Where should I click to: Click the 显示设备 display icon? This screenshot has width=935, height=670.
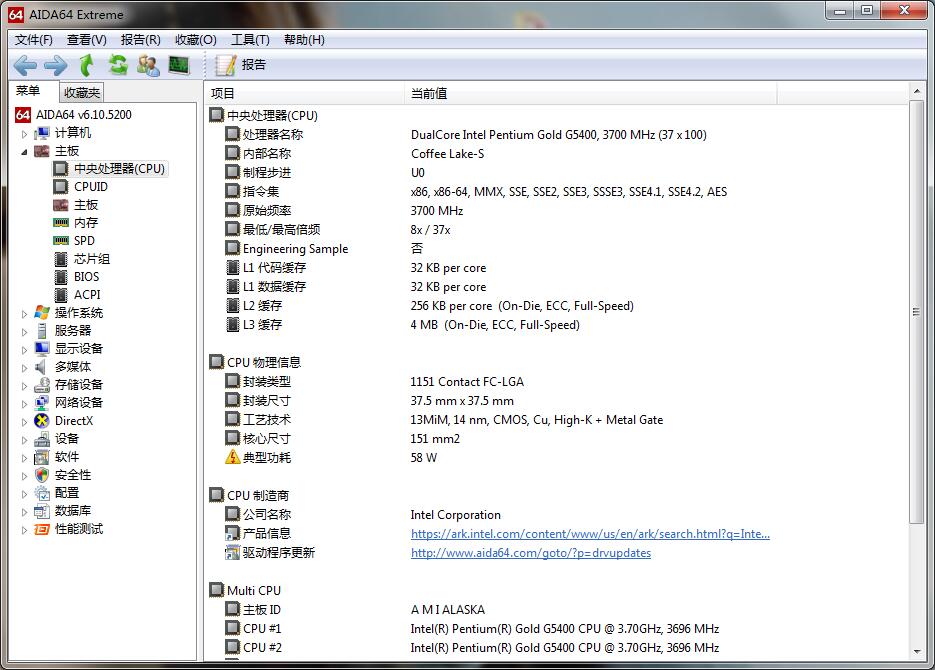[x=42, y=349]
